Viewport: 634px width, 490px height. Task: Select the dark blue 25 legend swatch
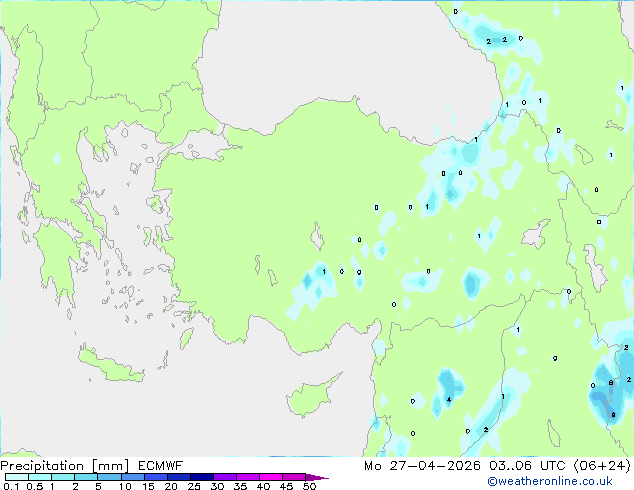click(x=202, y=477)
